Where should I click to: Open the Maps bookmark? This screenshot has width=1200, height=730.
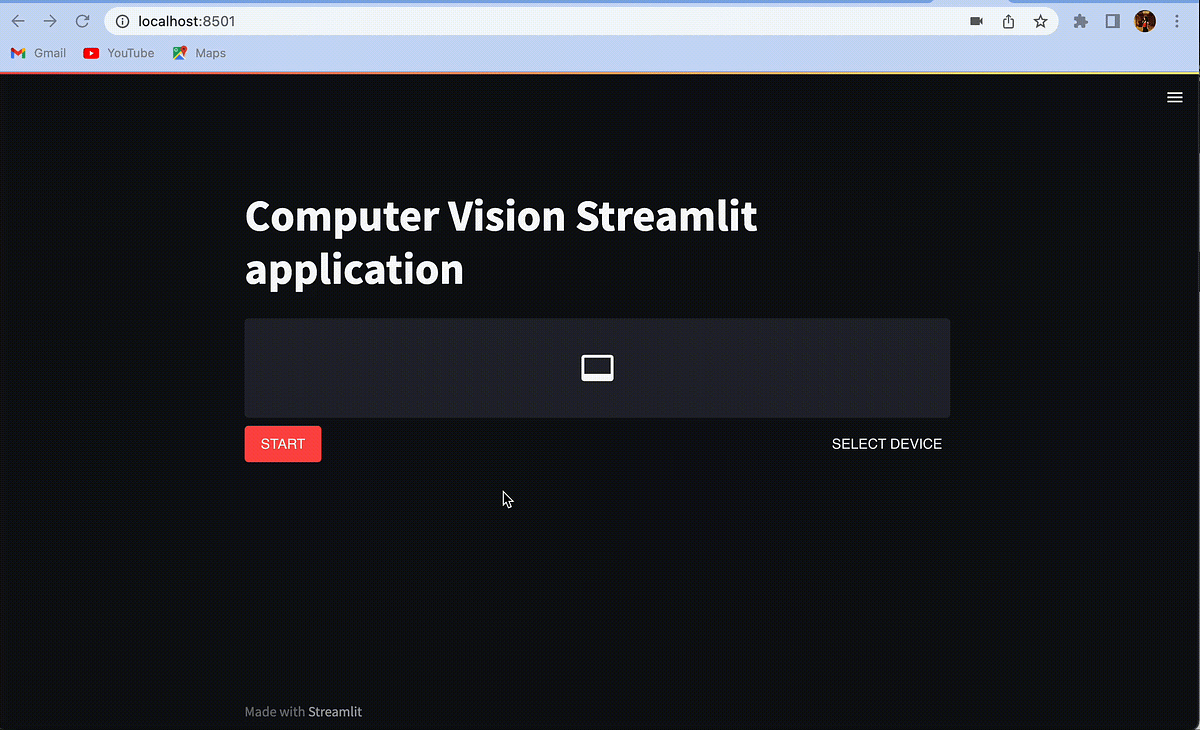(x=198, y=53)
